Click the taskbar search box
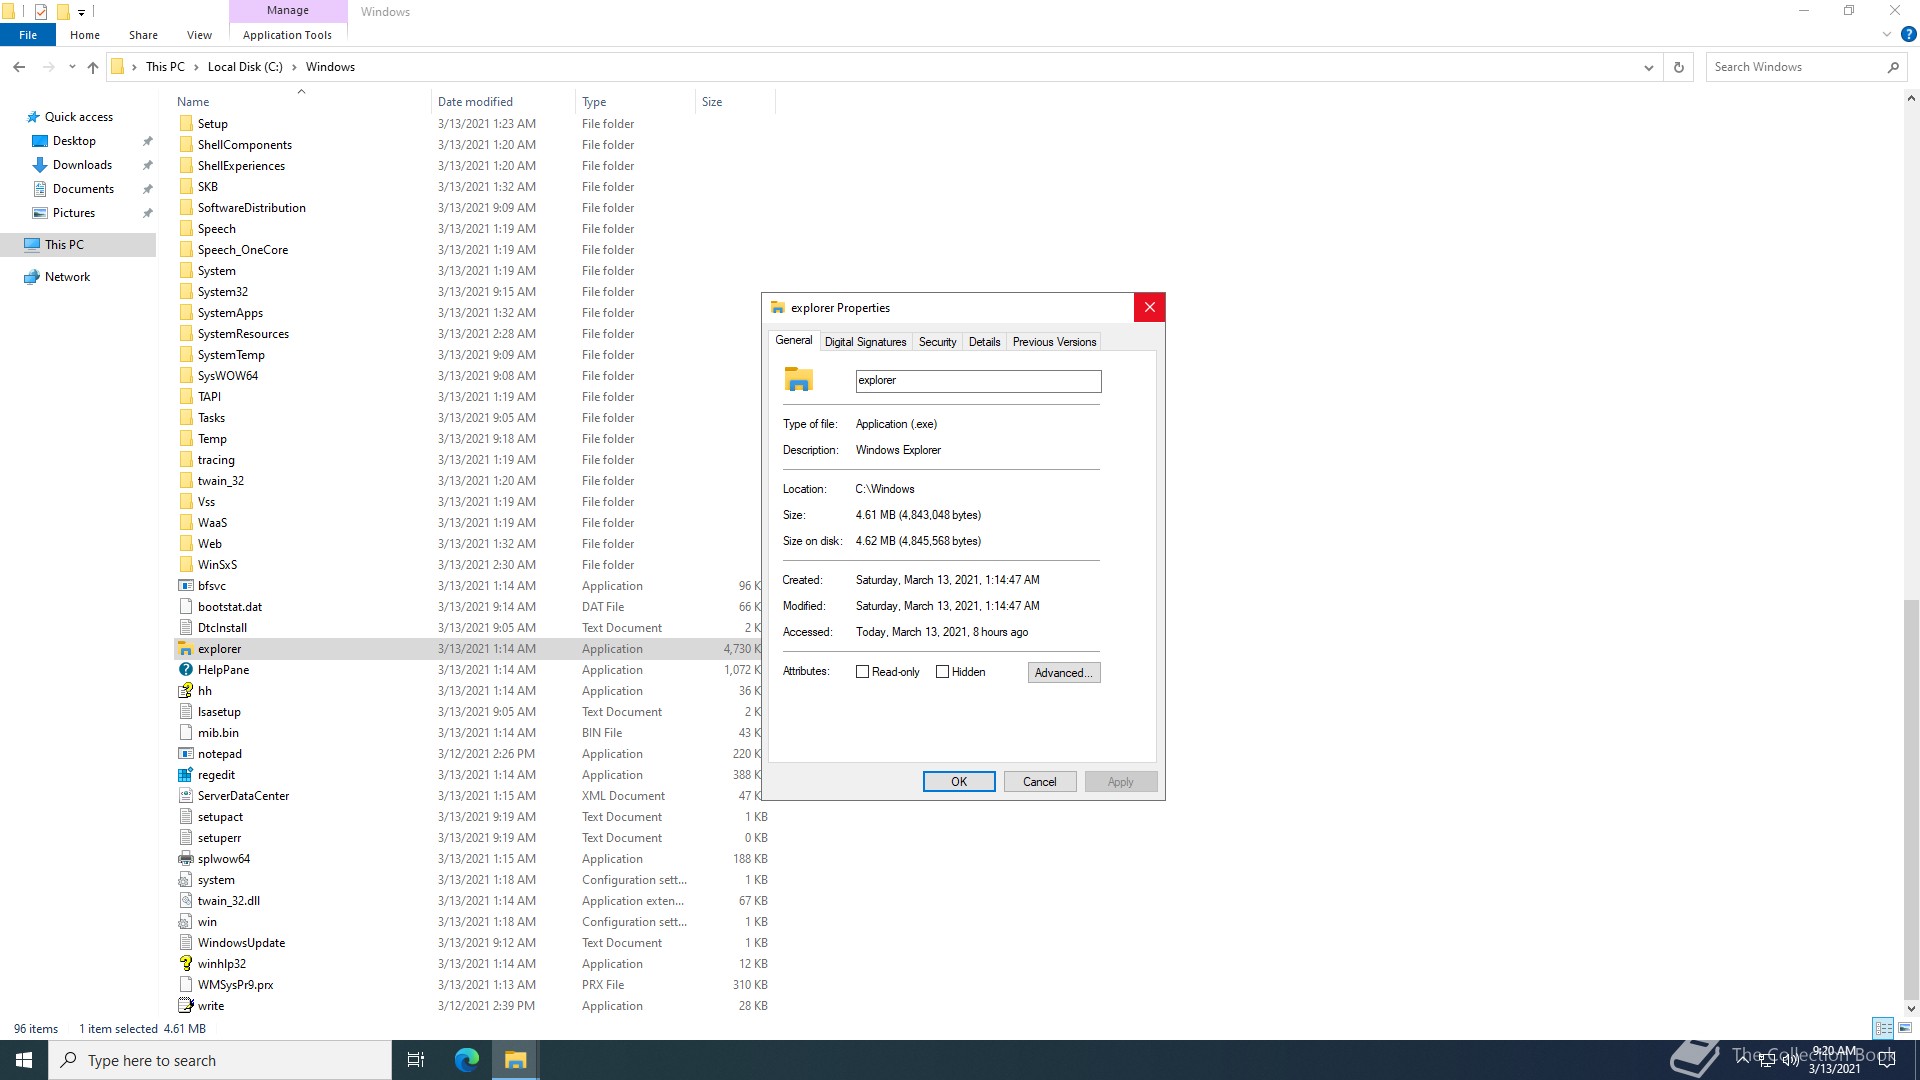Image resolution: width=1920 pixels, height=1080 pixels. click(x=220, y=1060)
